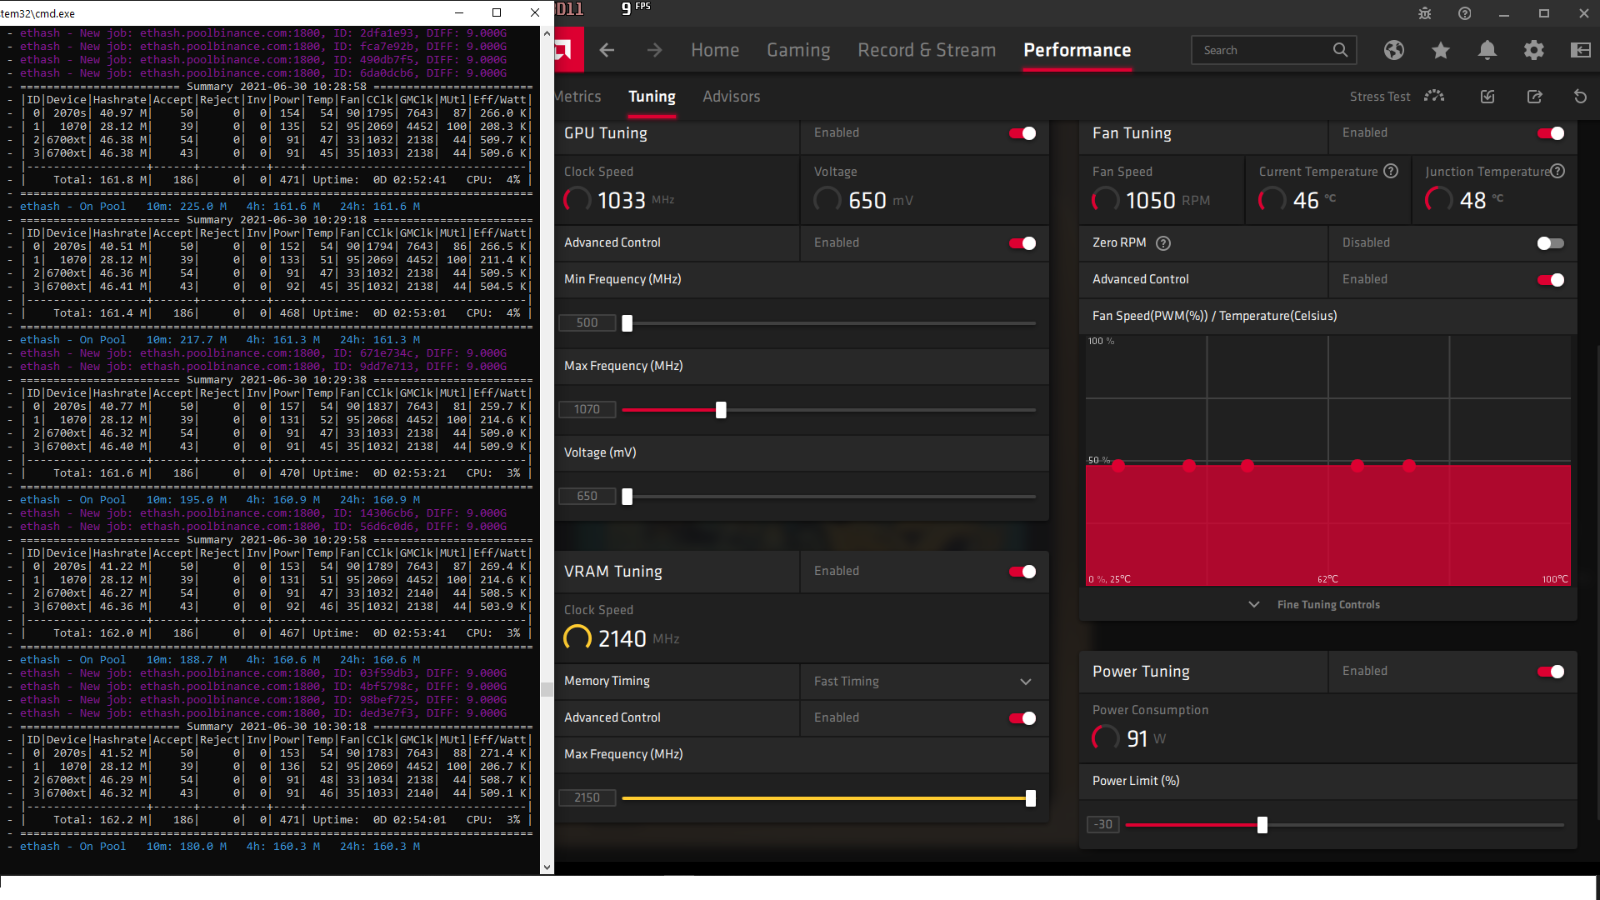Open the Gaming tab

[798, 50]
